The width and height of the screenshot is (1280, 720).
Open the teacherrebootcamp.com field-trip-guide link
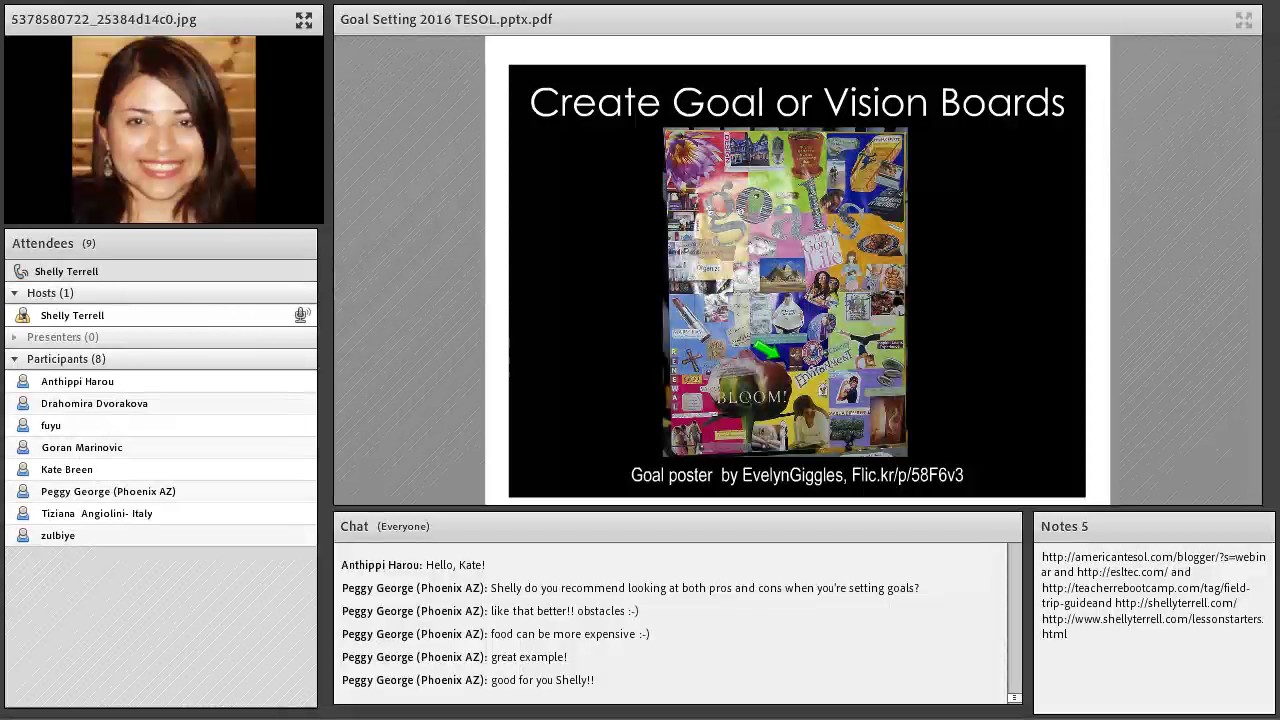tap(1145, 596)
